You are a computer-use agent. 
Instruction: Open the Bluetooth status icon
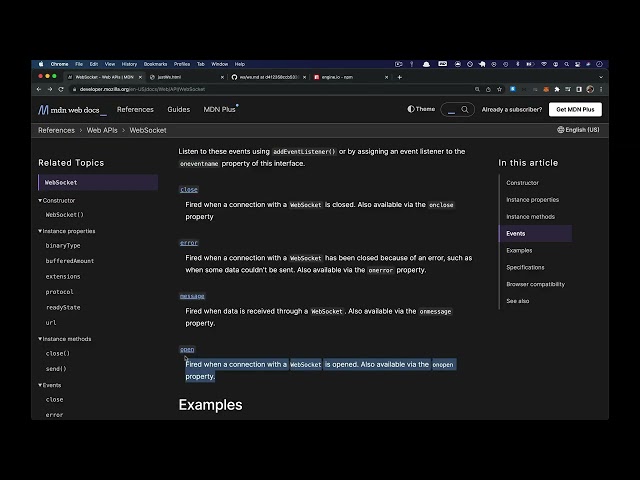tap(518, 64)
